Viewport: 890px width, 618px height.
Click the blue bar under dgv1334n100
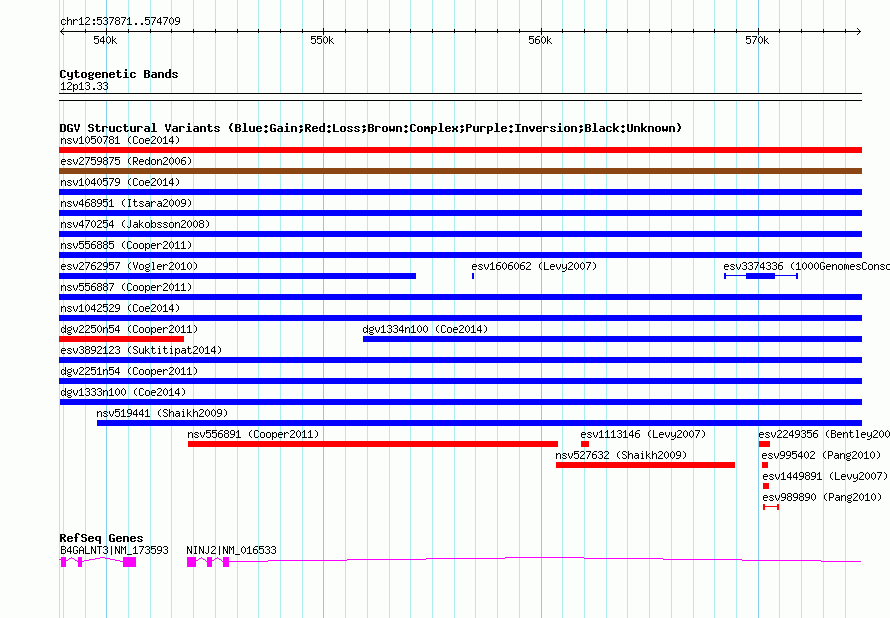point(612,339)
